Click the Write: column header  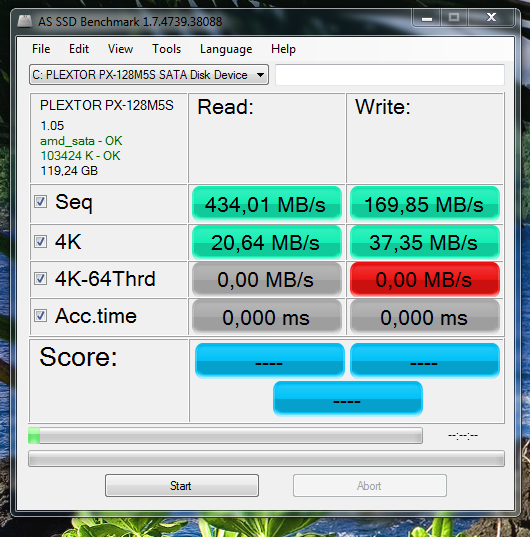[383, 107]
